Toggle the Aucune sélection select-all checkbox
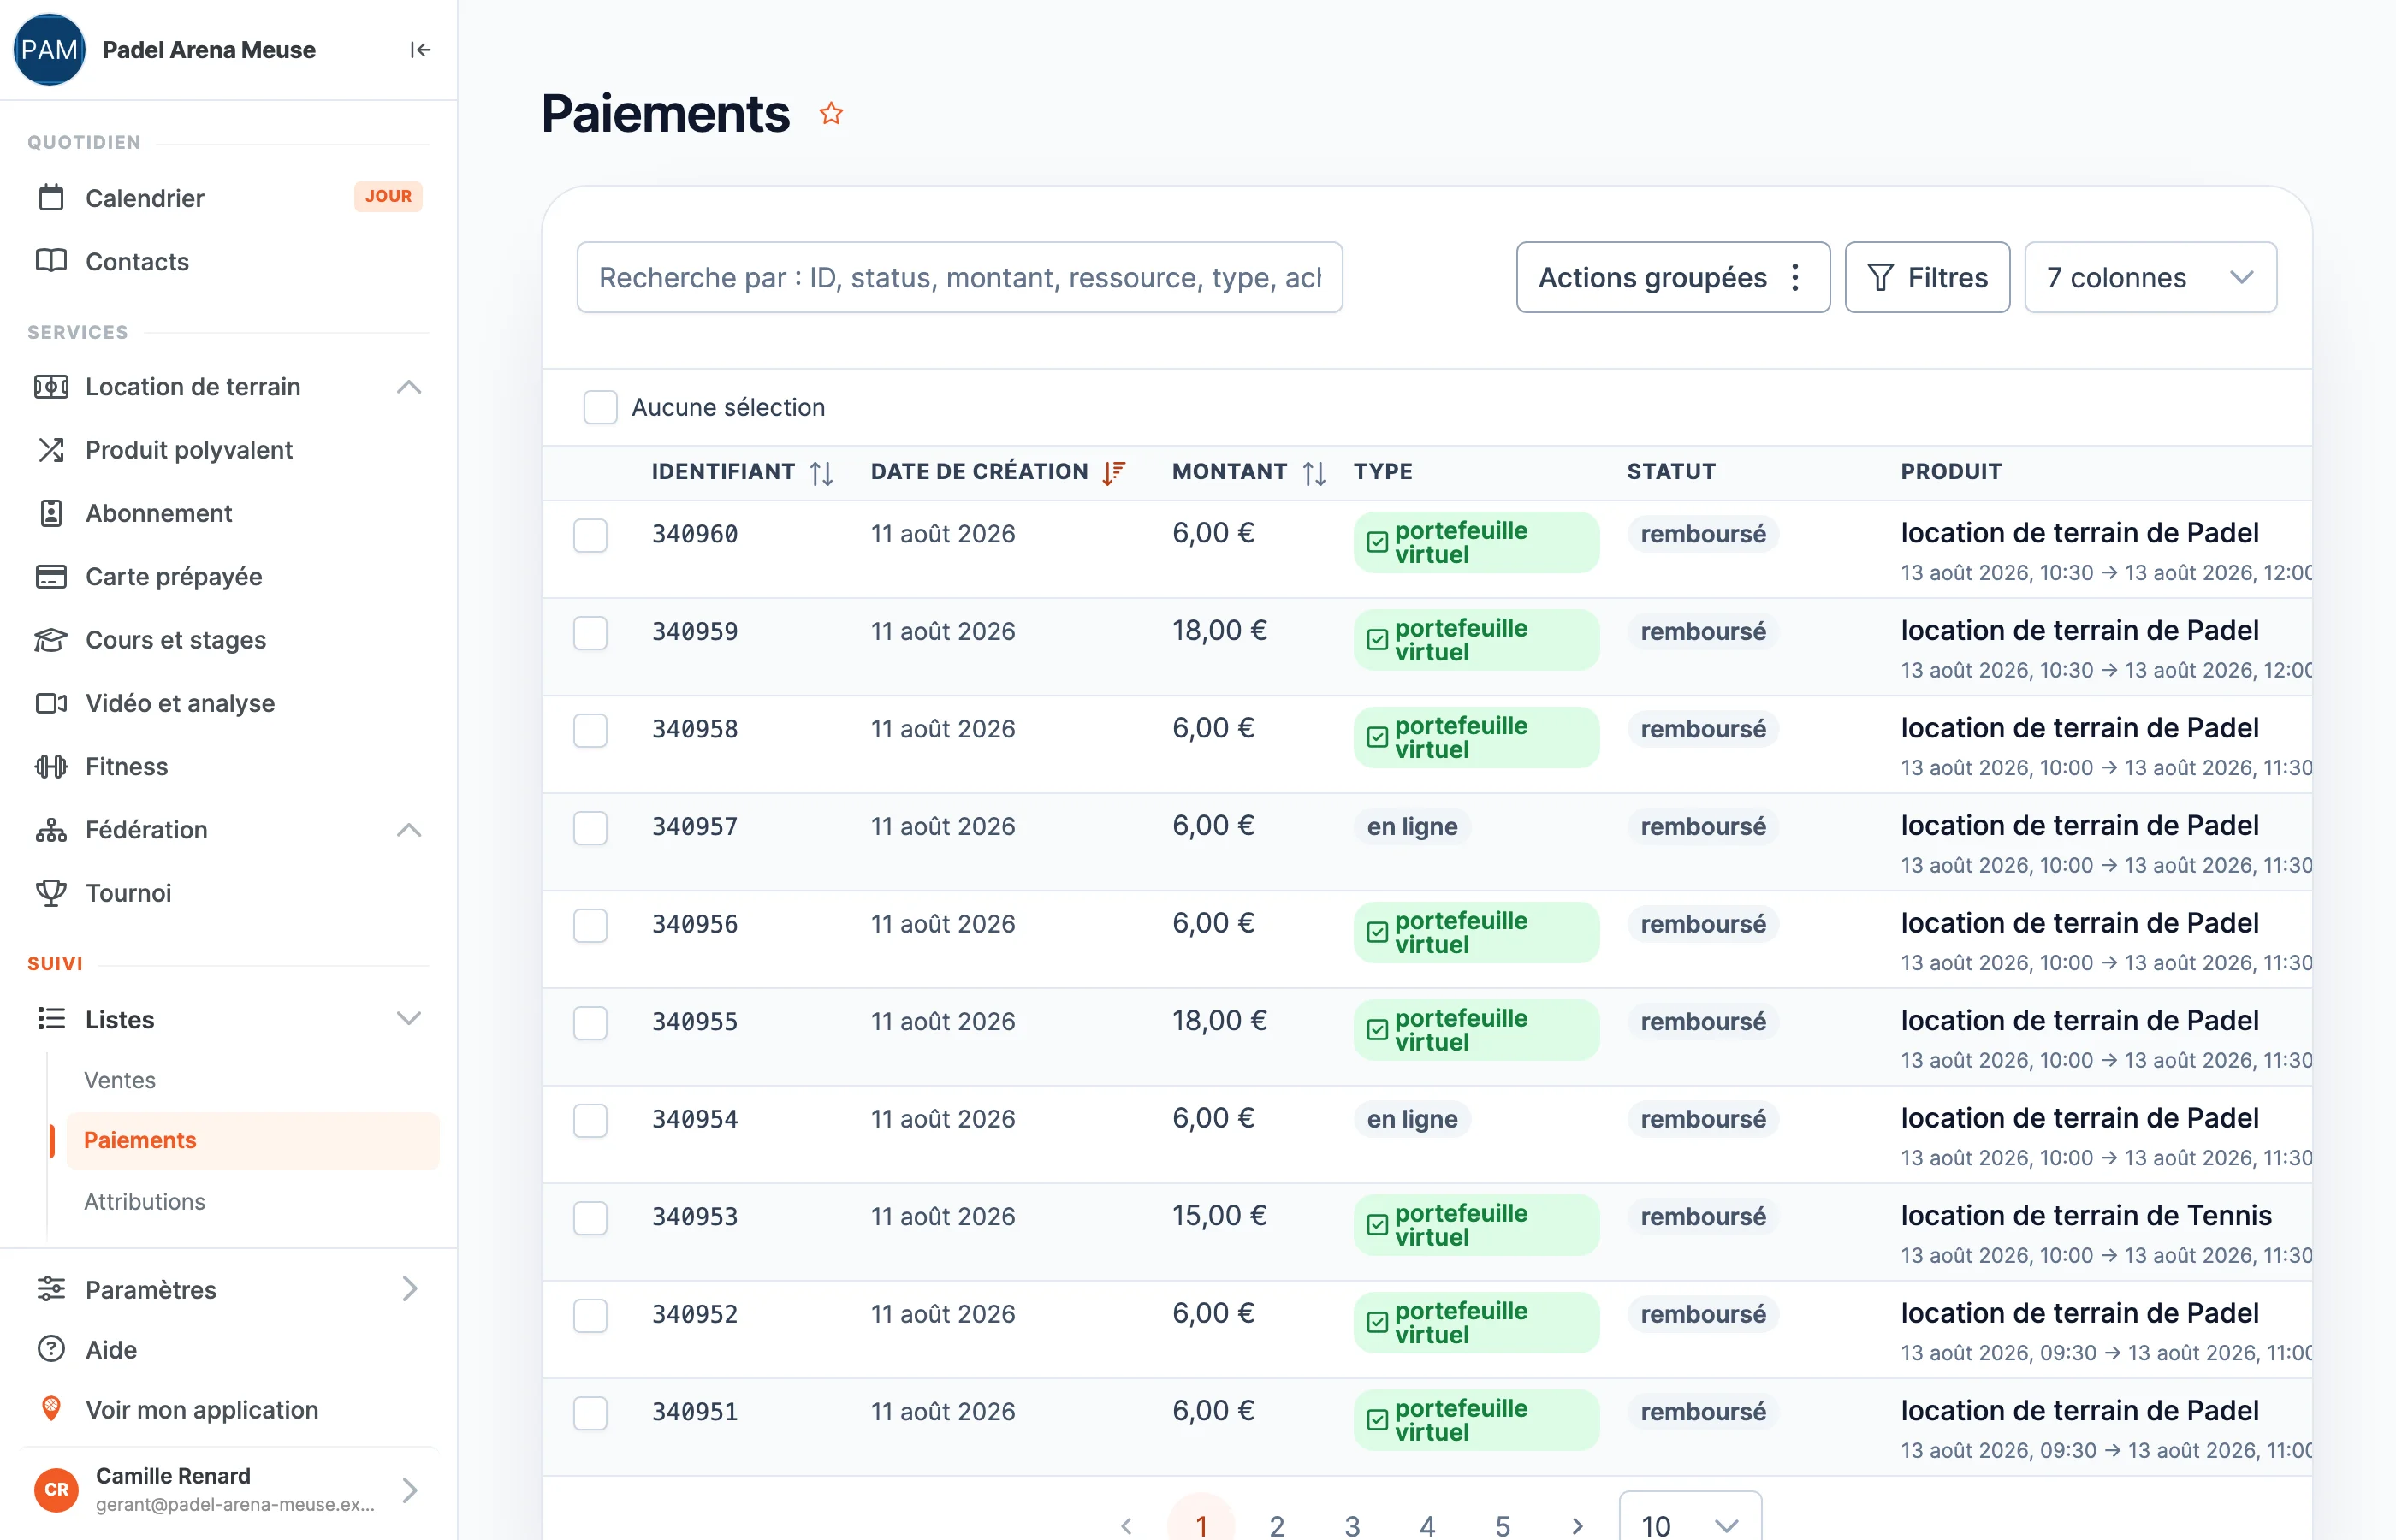Viewport: 2396px width, 1540px height. [600, 407]
